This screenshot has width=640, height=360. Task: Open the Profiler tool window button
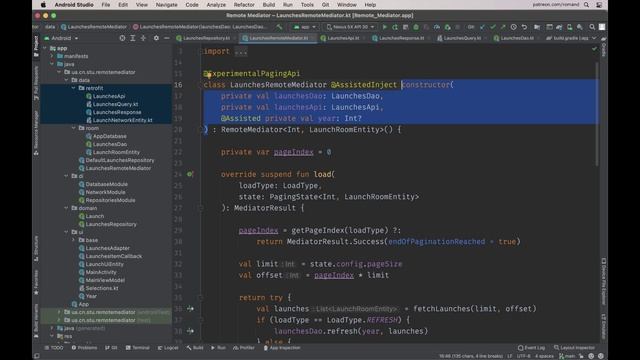pos(244,348)
